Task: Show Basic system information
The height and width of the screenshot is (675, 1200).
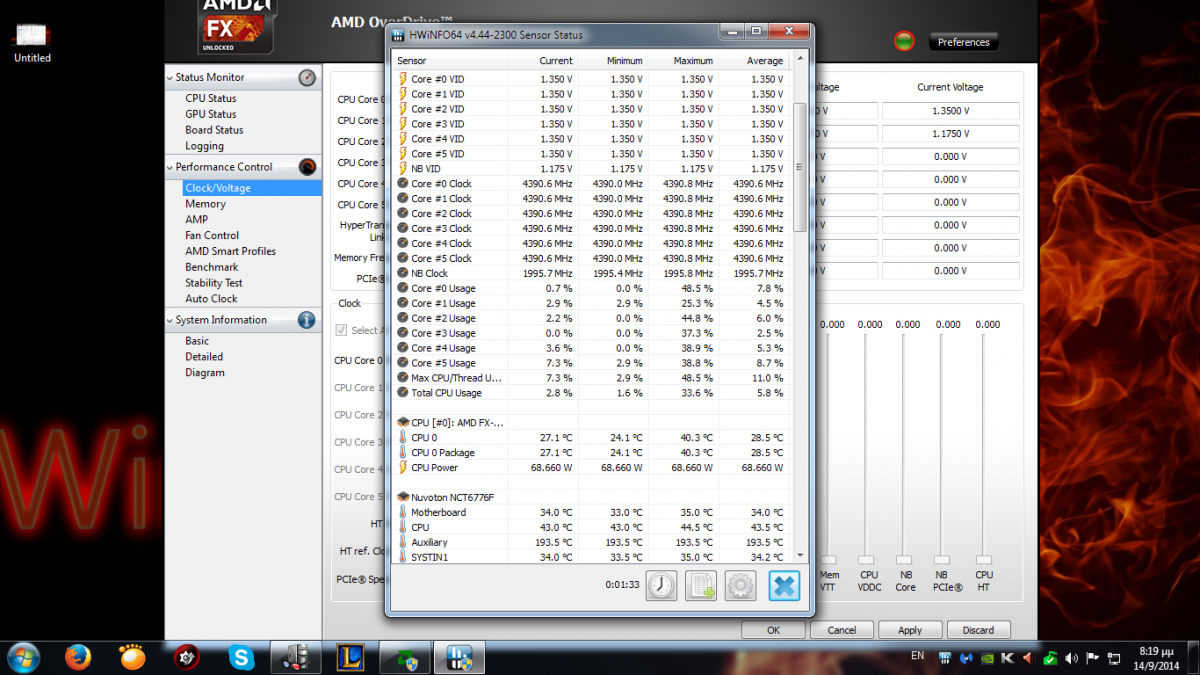Action: point(197,341)
